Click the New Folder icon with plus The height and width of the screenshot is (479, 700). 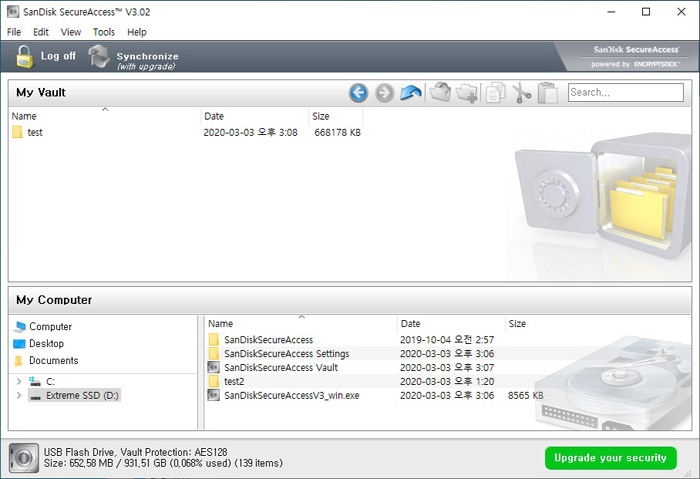click(x=467, y=93)
